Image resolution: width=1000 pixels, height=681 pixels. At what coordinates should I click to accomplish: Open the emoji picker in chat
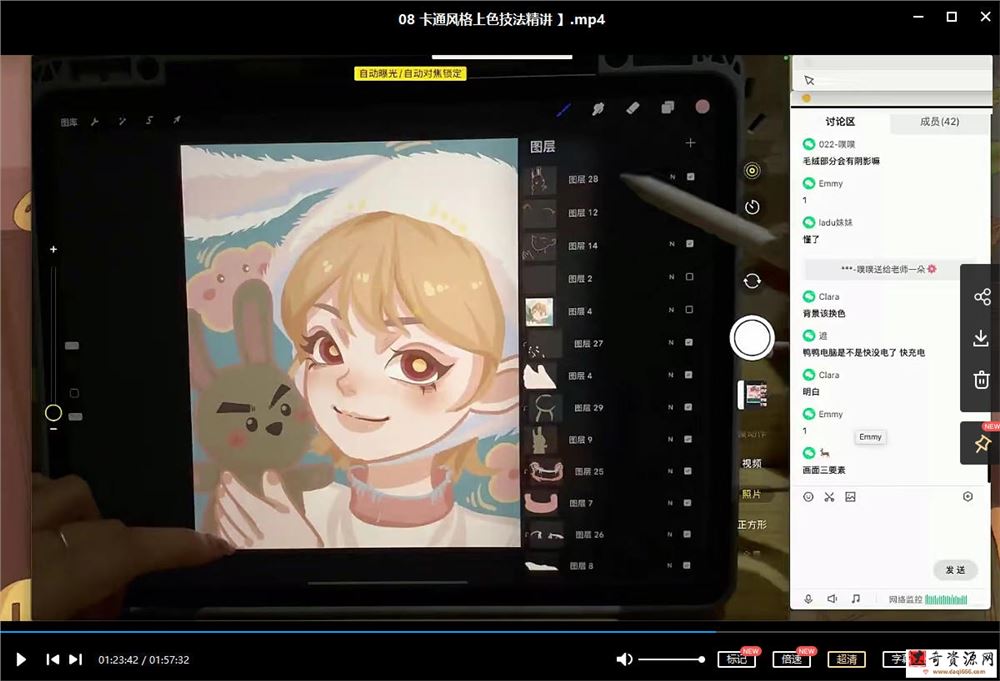coord(808,497)
